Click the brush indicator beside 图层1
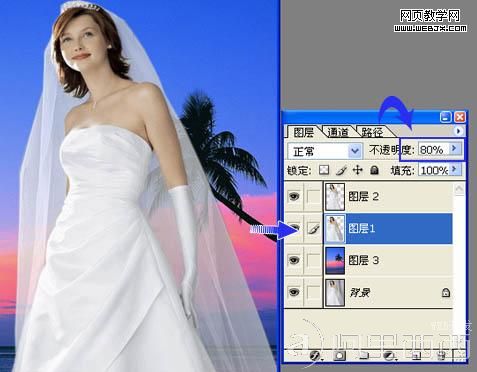The height and width of the screenshot is (372, 477). tap(313, 229)
